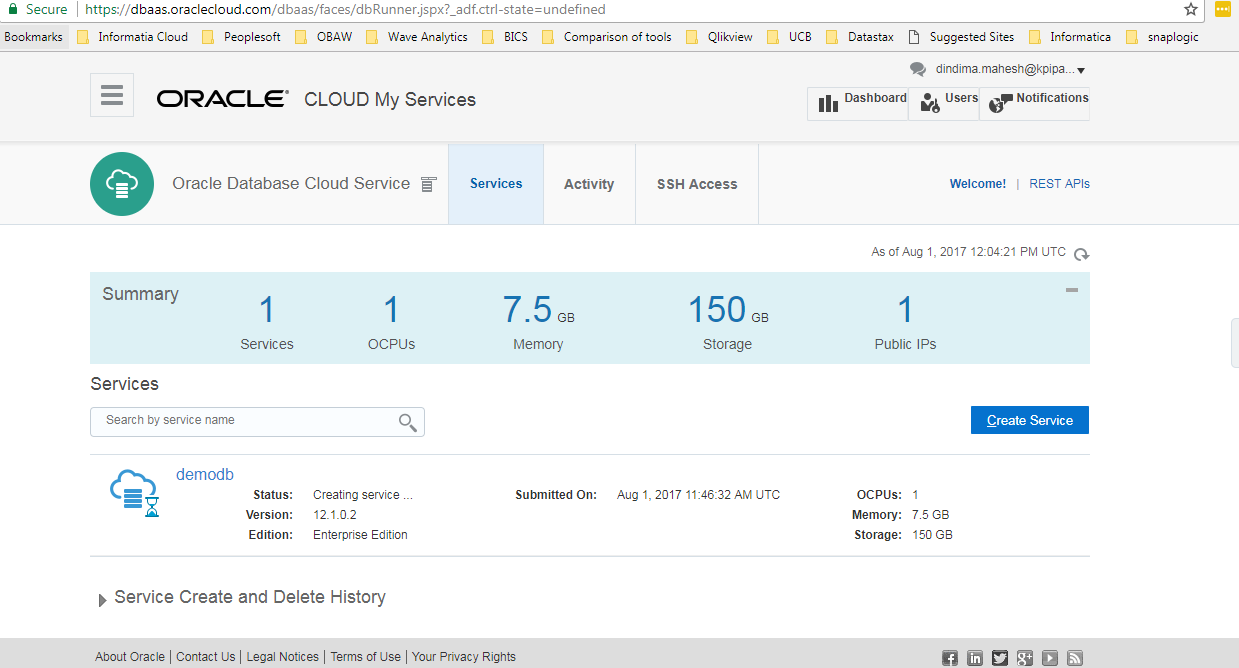
Task: Click the Search by service name field
Action: 245,421
